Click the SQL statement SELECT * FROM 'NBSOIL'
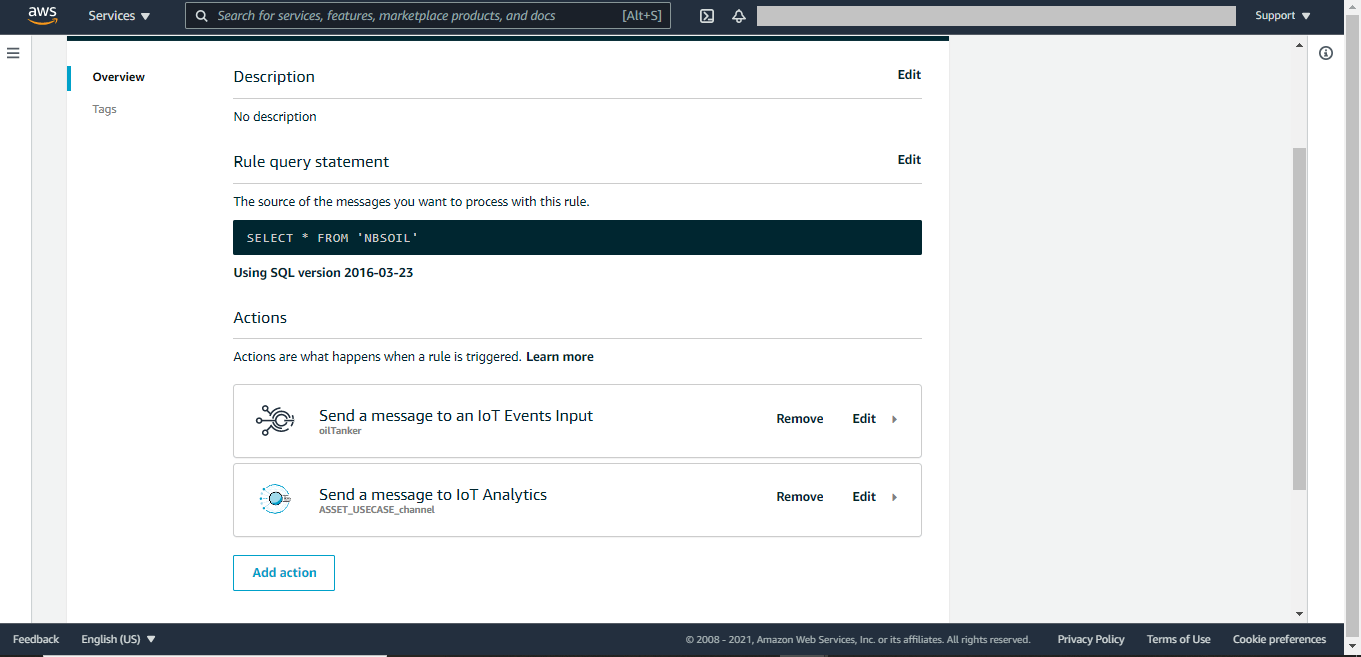The image size is (1361, 657). 332,238
